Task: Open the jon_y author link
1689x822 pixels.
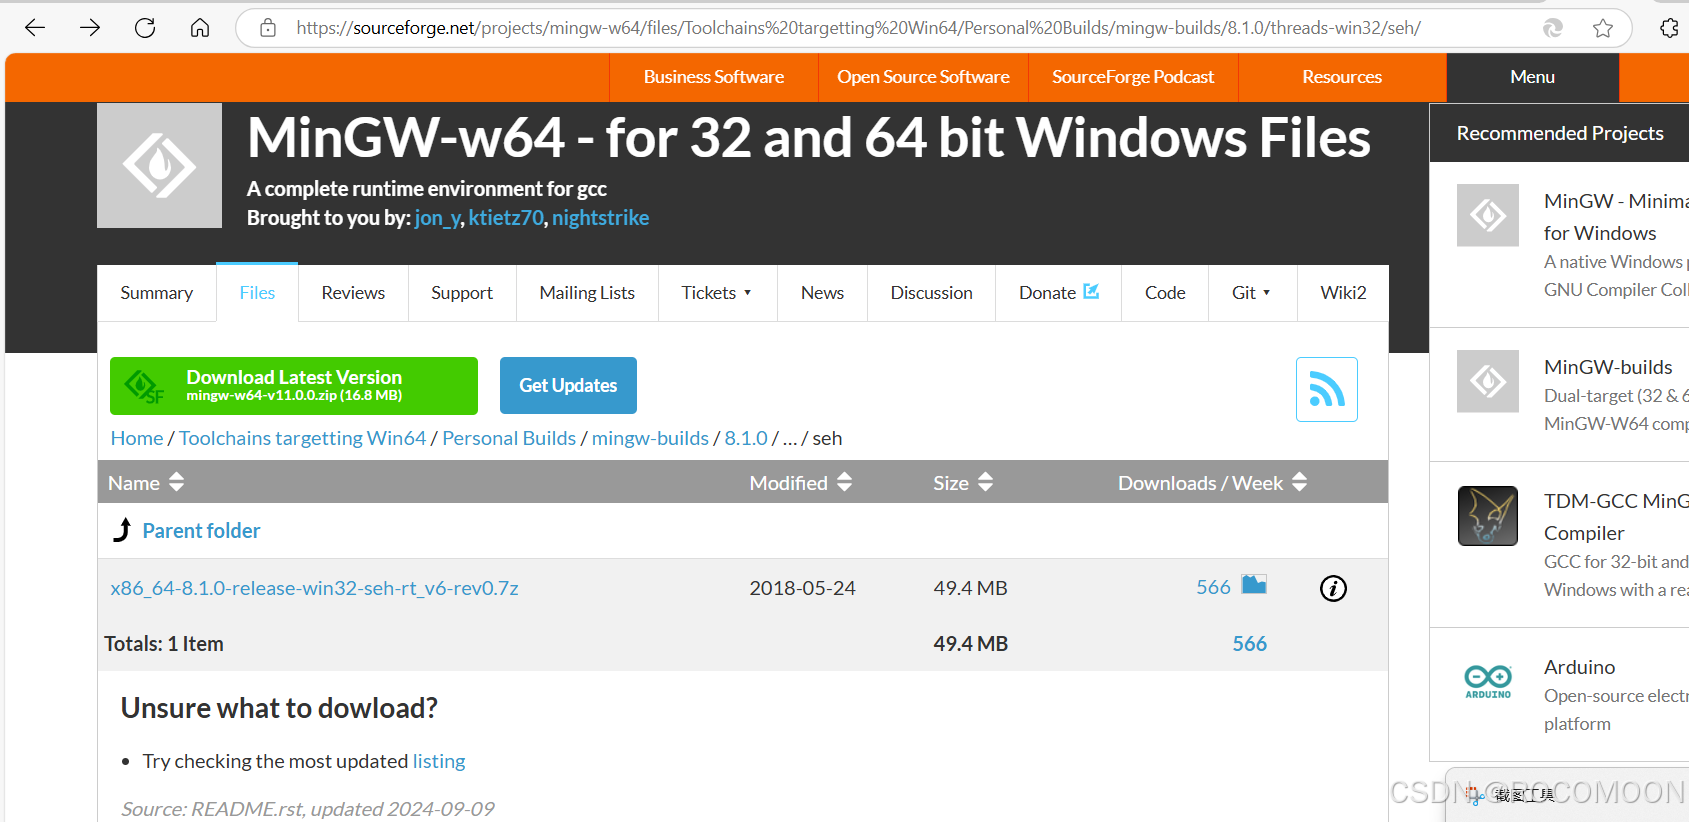Action: pyautogui.click(x=437, y=218)
